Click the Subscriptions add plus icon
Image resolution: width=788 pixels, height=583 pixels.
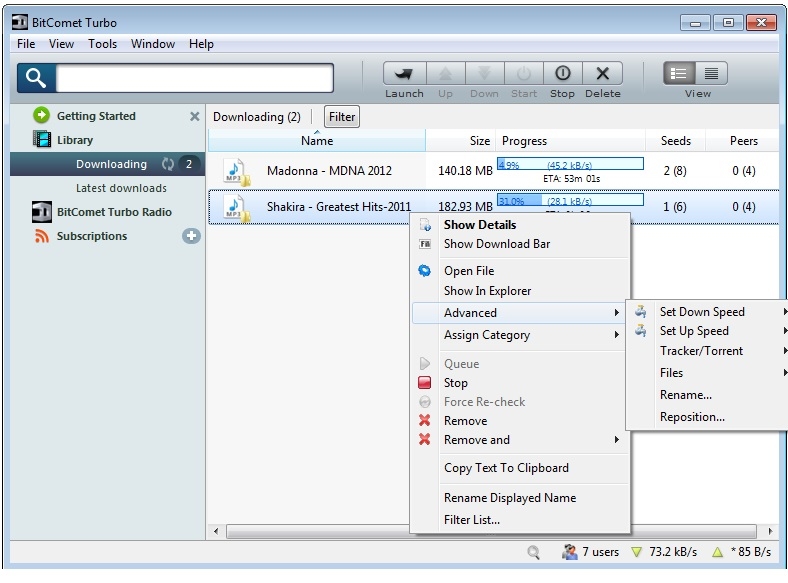(191, 237)
